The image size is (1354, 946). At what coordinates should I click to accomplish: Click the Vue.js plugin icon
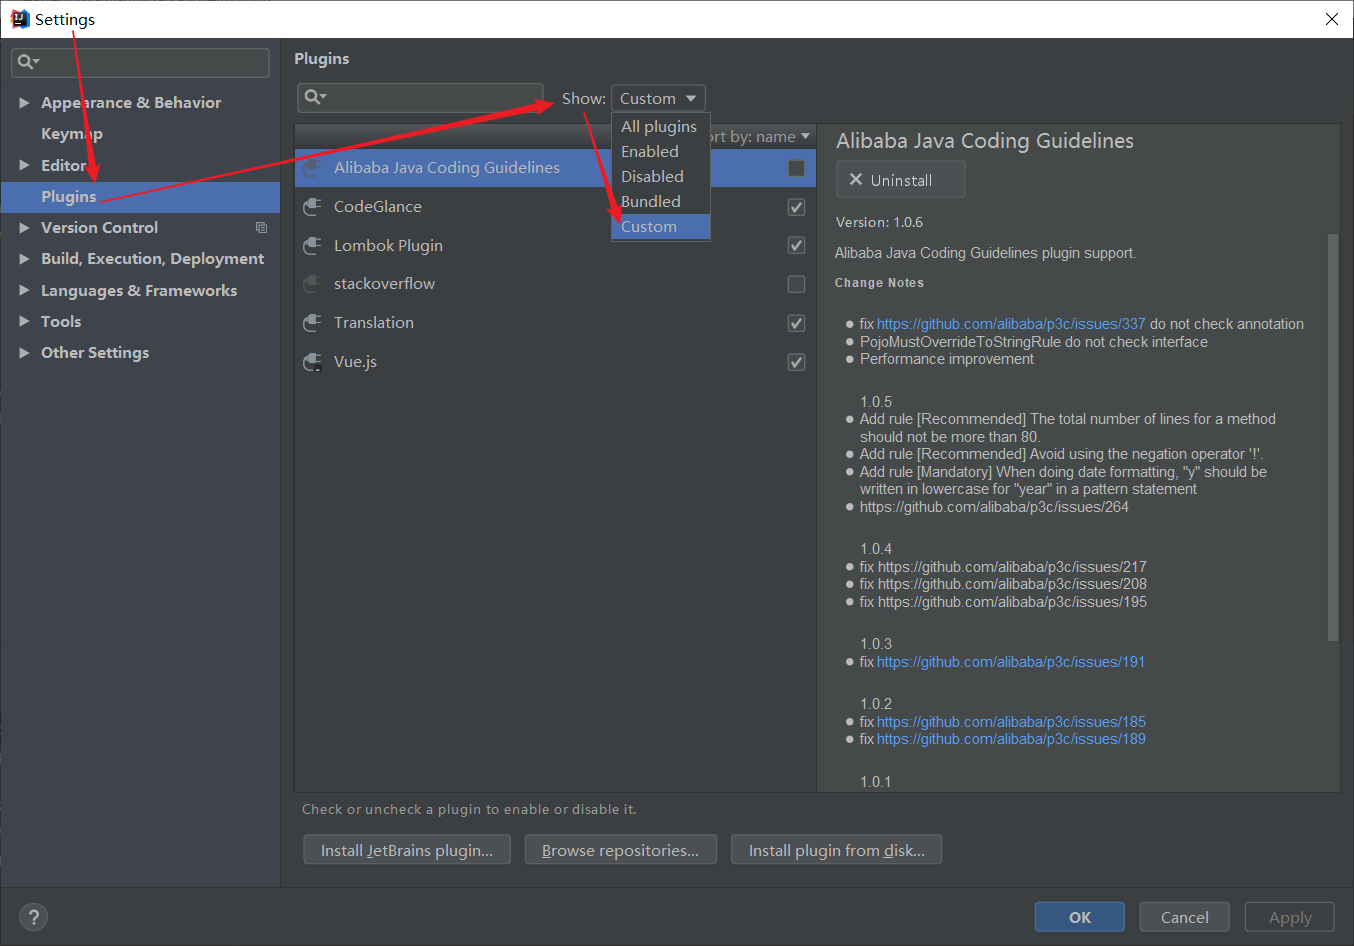(x=312, y=362)
